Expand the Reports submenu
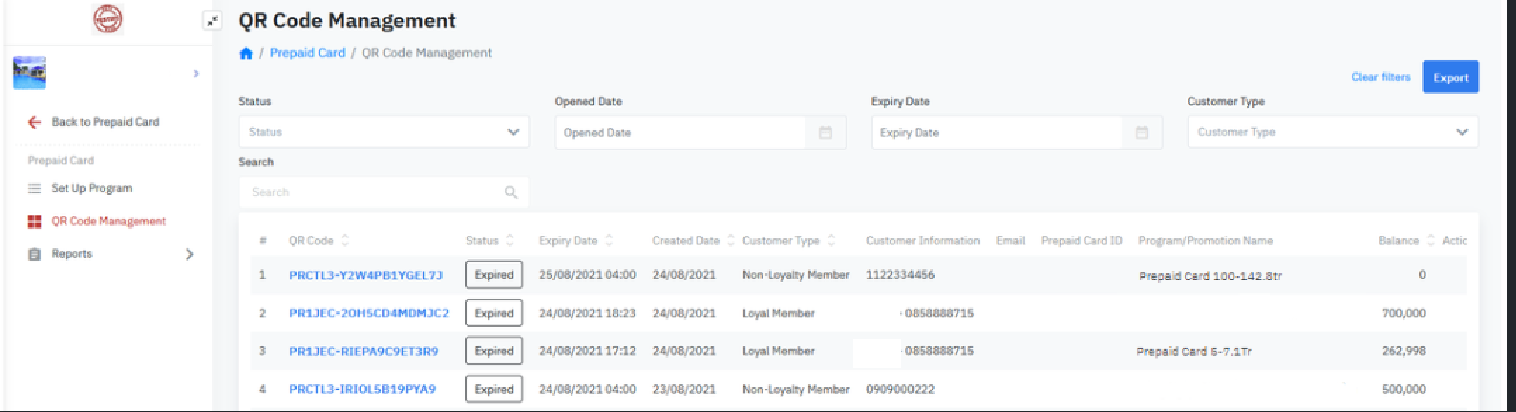 coord(190,255)
